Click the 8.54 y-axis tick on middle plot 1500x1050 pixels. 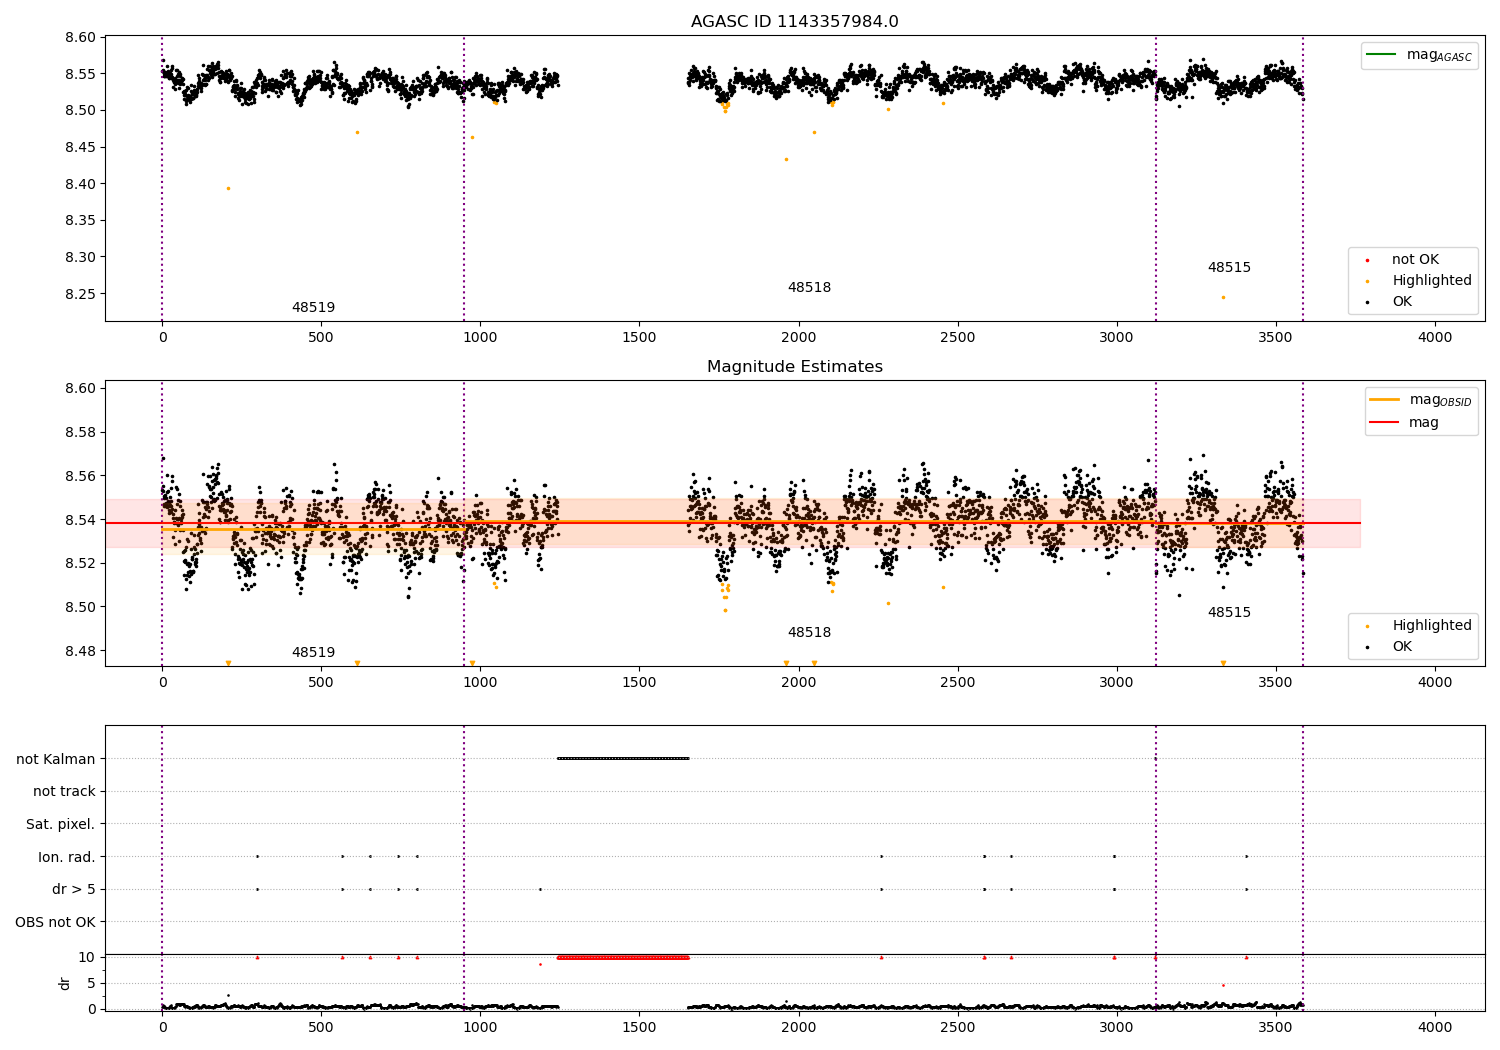click(79, 520)
